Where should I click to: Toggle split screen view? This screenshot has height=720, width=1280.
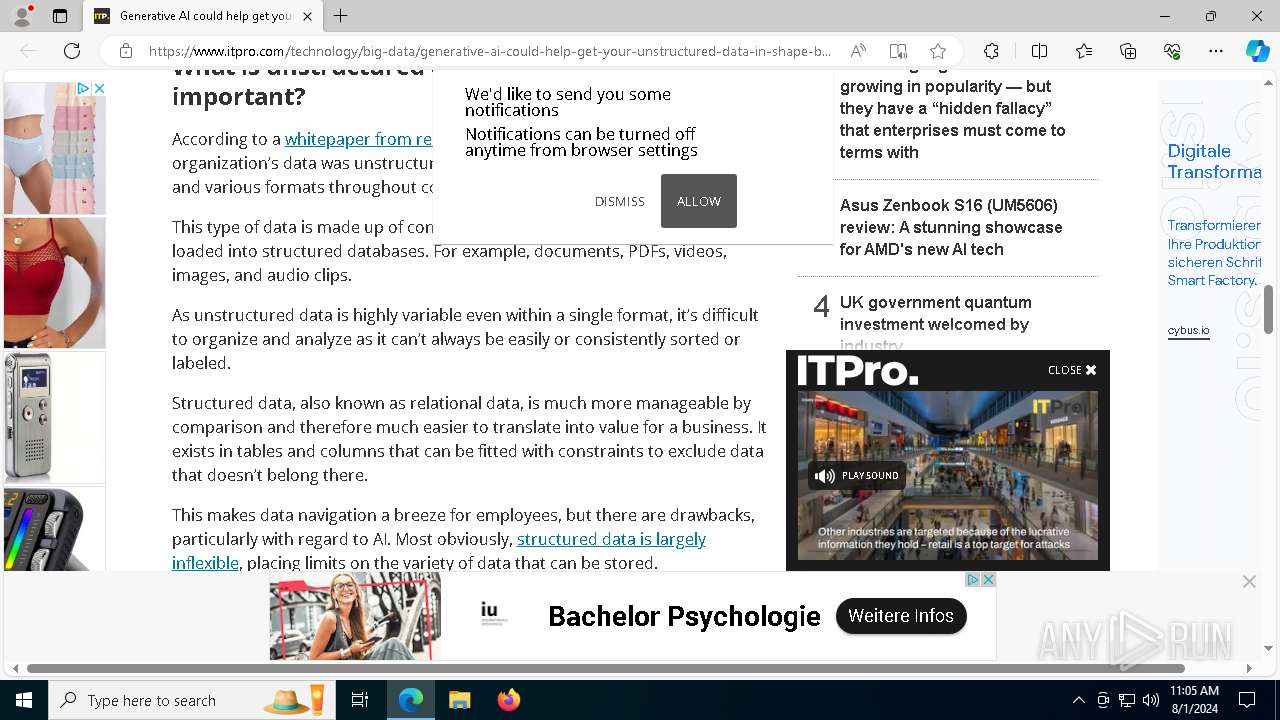(x=1039, y=51)
